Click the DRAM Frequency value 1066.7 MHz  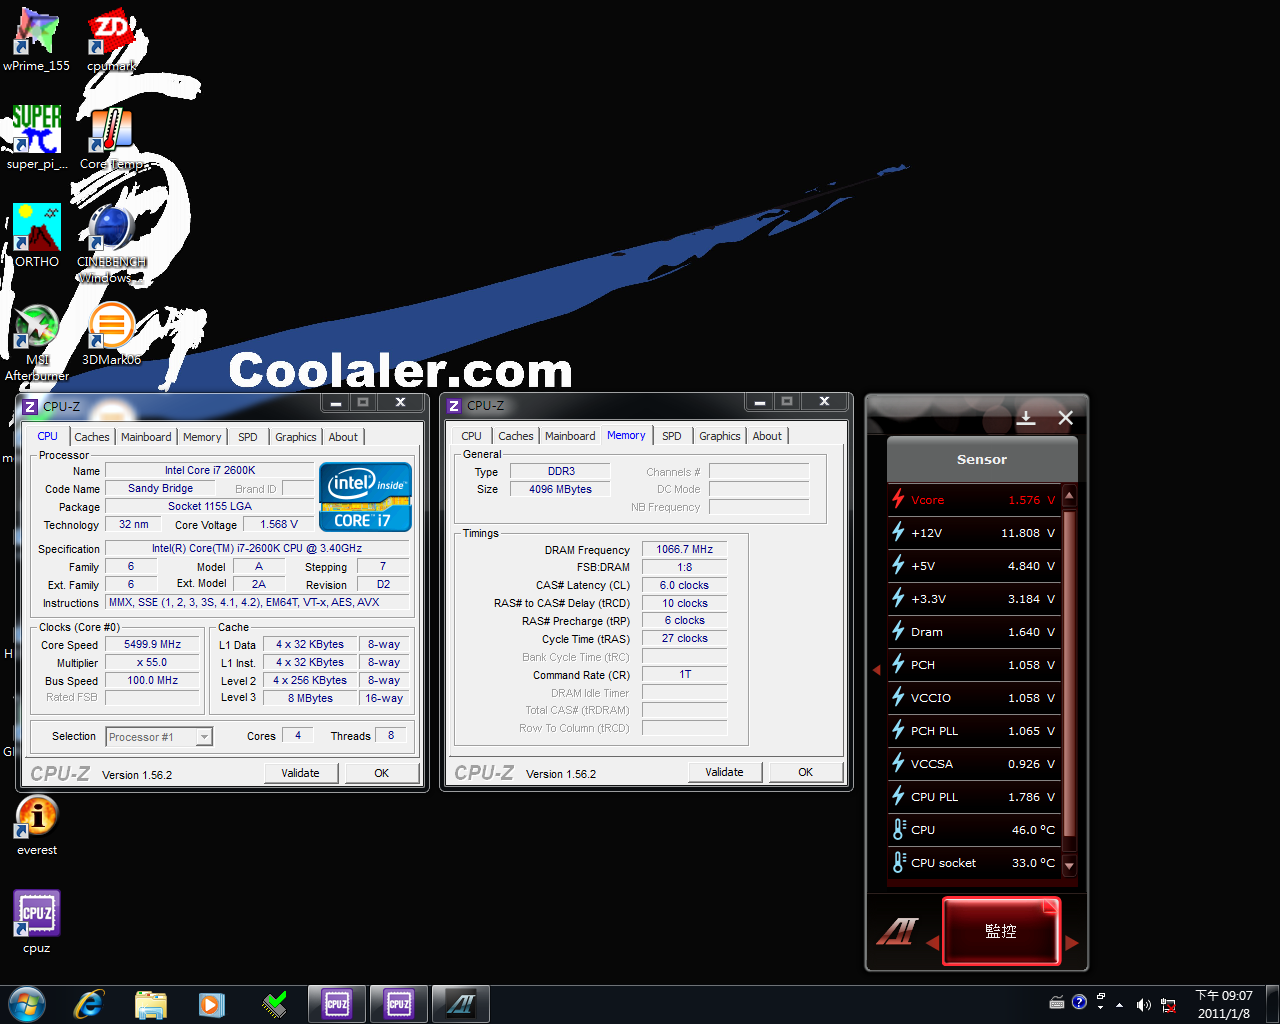pyautogui.click(x=685, y=549)
